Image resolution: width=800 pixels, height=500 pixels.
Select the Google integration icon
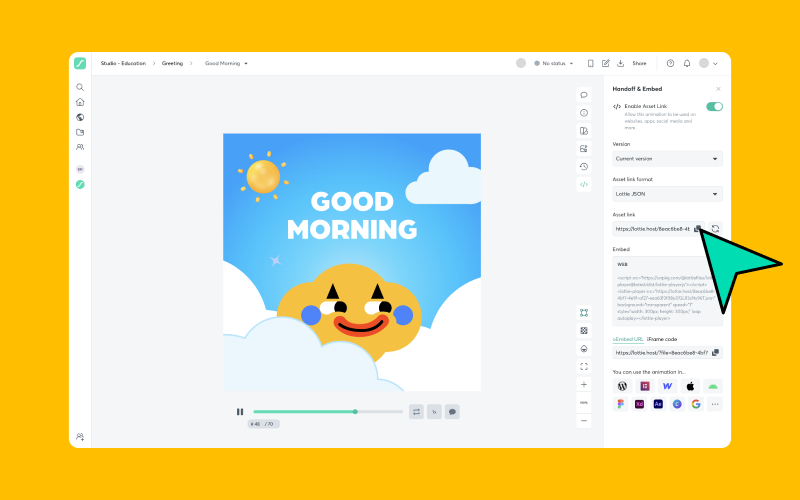coord(696,404)
